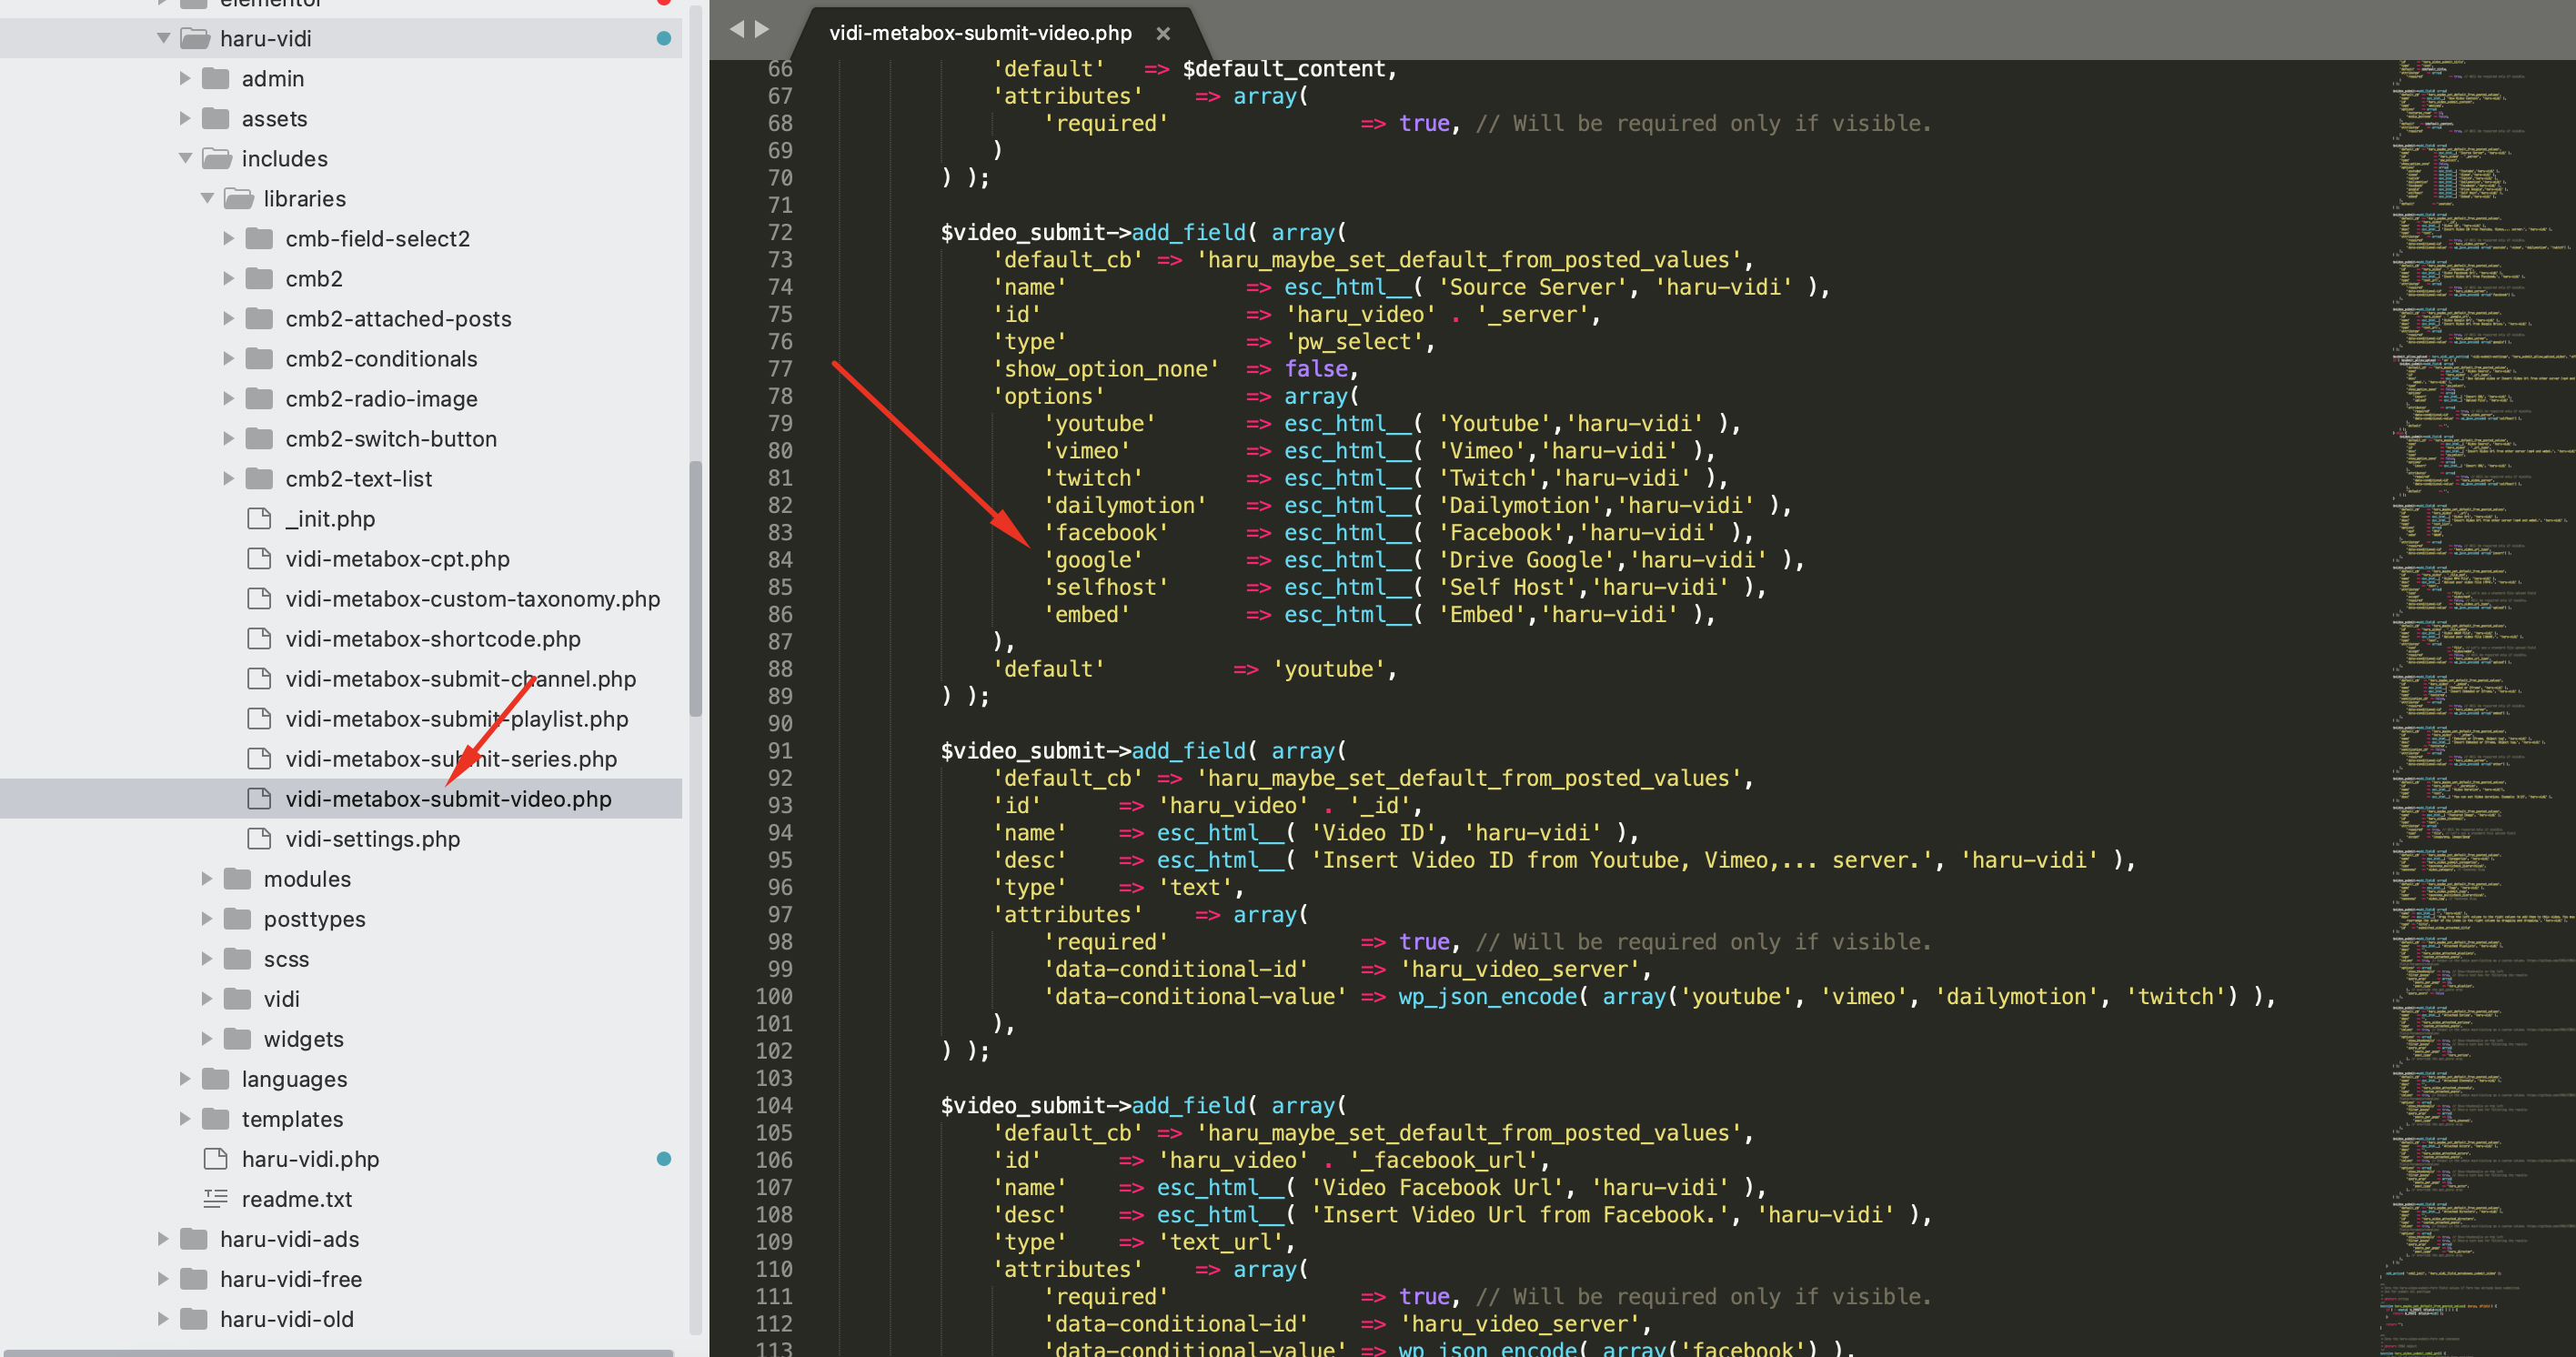Click wp_json_encode on line 100
The width and height of the screenshot is (2576, 1357).
(1488, 997)
